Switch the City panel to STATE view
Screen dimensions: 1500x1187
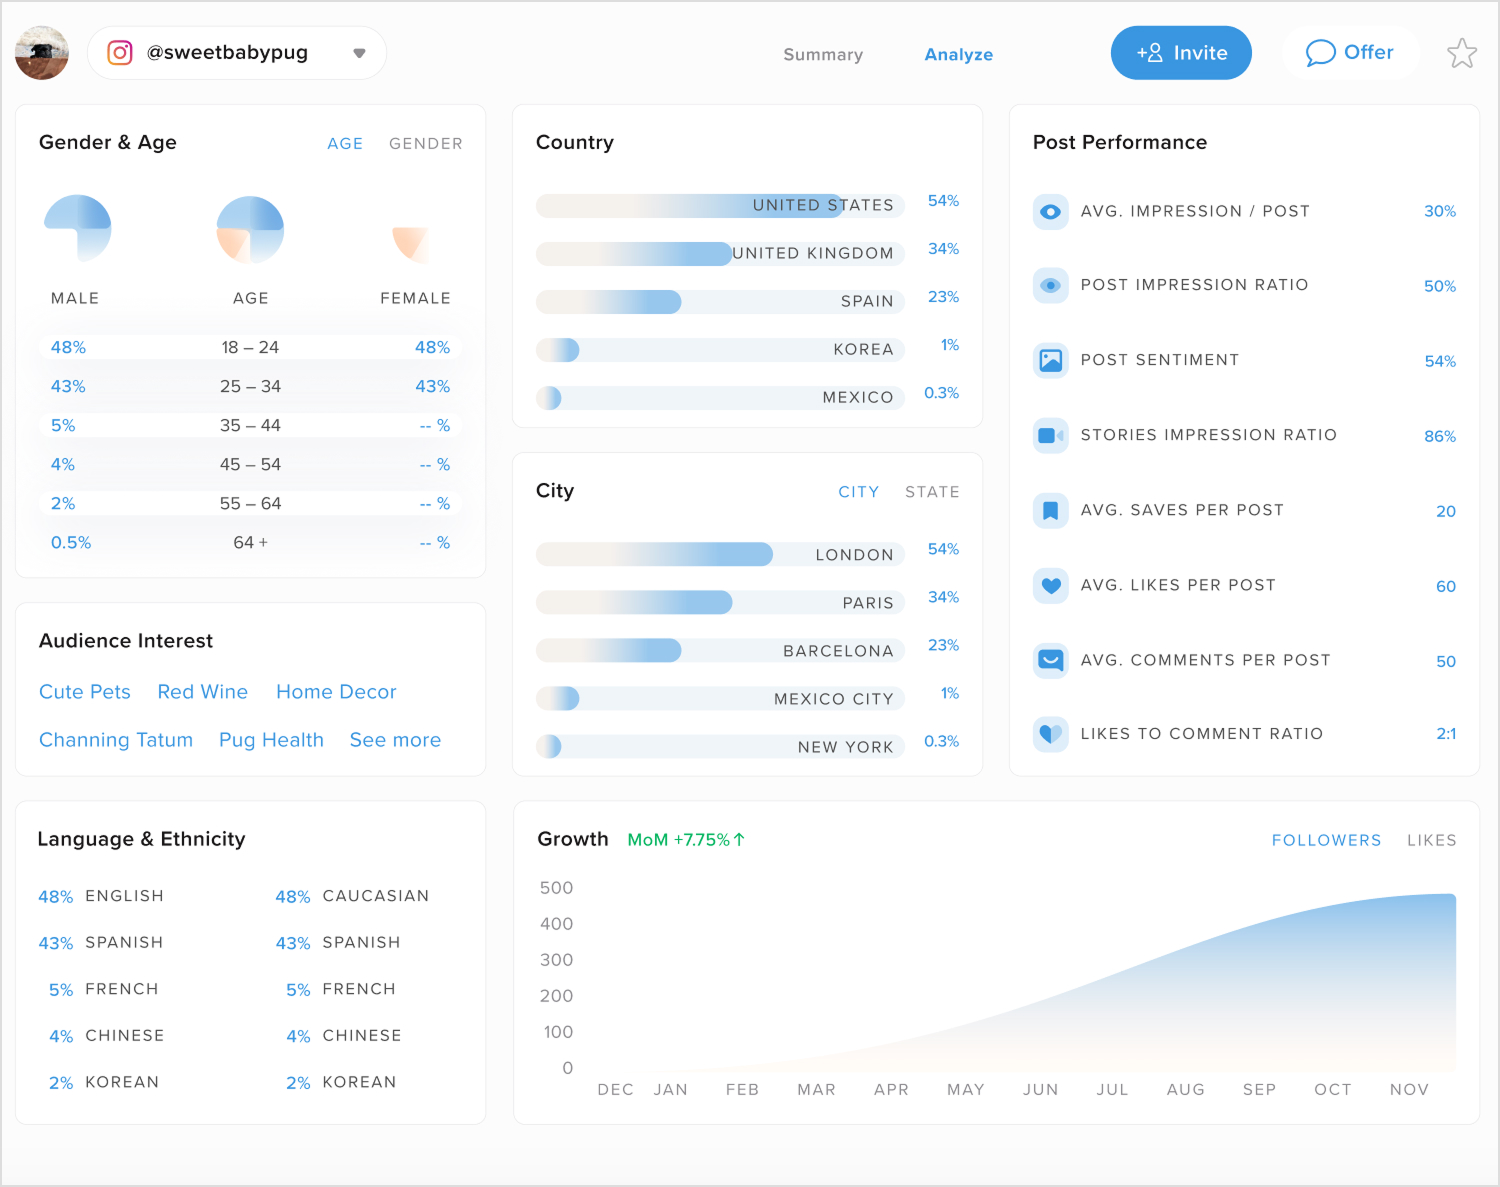(x=931, y=491)
